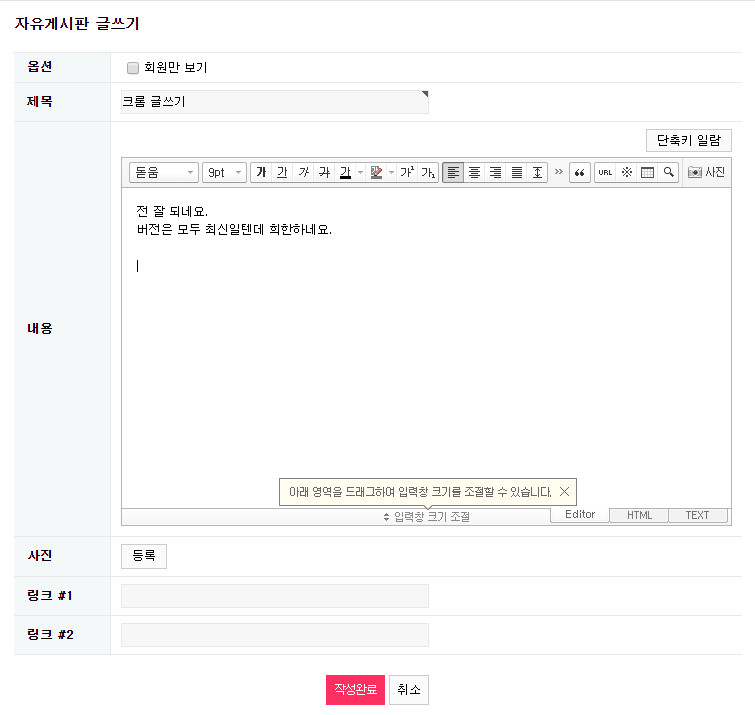
Task: Switch to the TEXT editing tab
Action: (x=697, y=516)
